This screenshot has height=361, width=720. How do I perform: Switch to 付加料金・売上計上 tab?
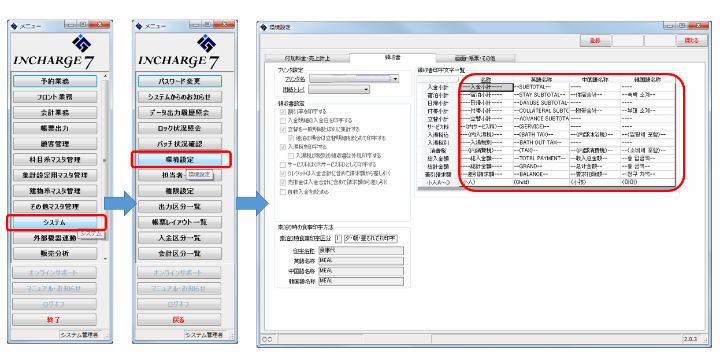(x=307, y=58)
